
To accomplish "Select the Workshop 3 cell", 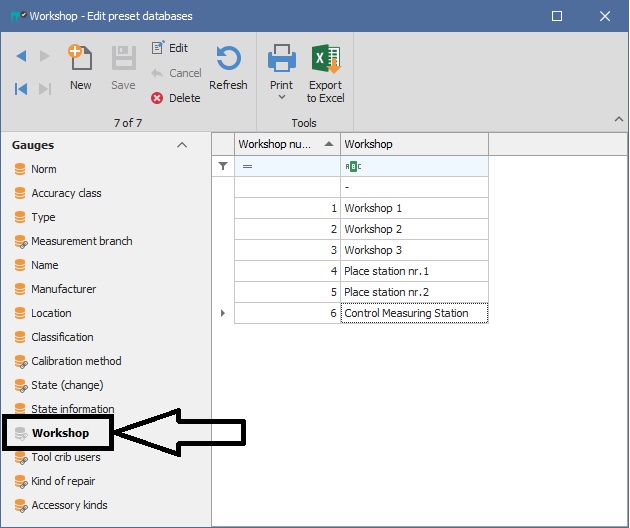I will click(x=414, y=250).
